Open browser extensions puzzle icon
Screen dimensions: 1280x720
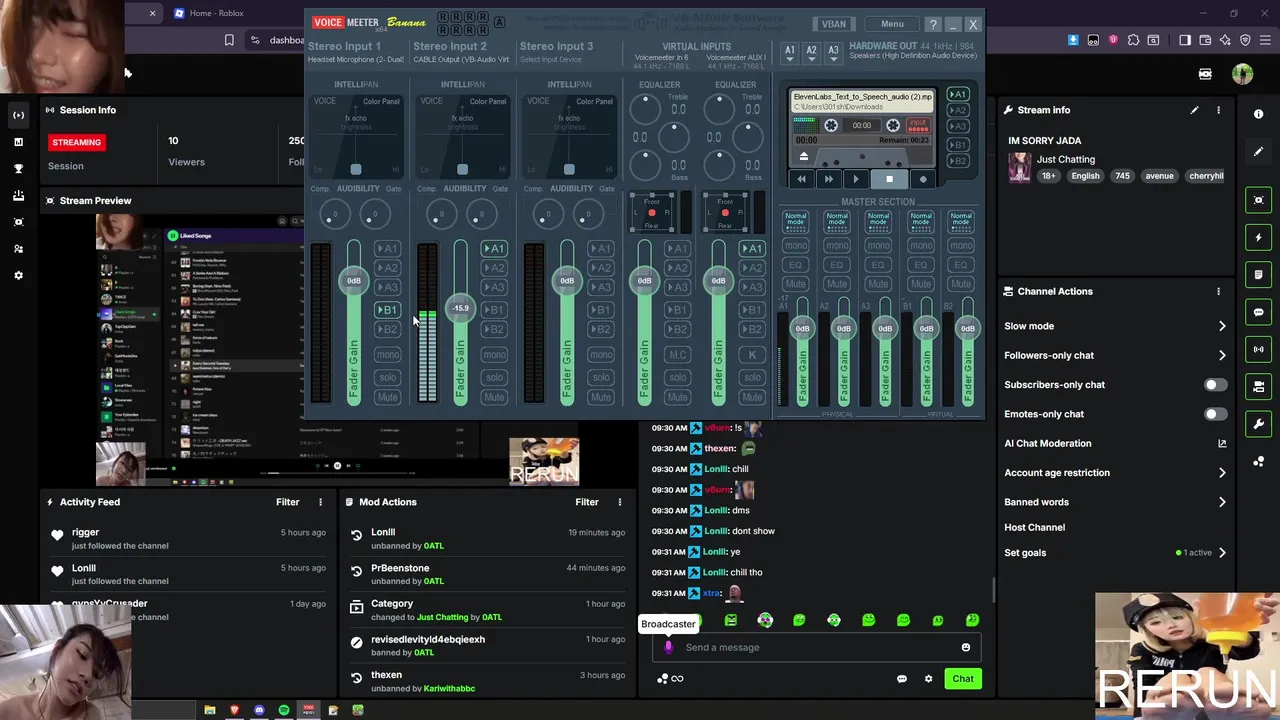[x=1133, y=40]
